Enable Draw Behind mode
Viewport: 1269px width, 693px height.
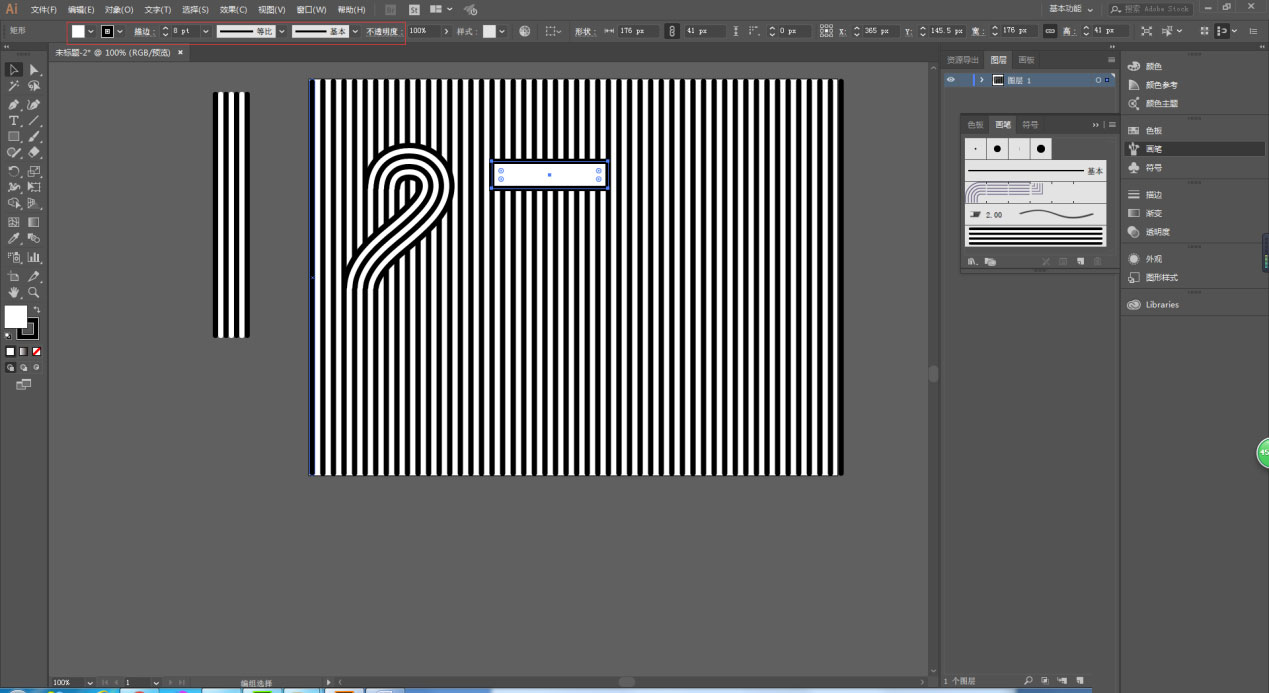24,368
